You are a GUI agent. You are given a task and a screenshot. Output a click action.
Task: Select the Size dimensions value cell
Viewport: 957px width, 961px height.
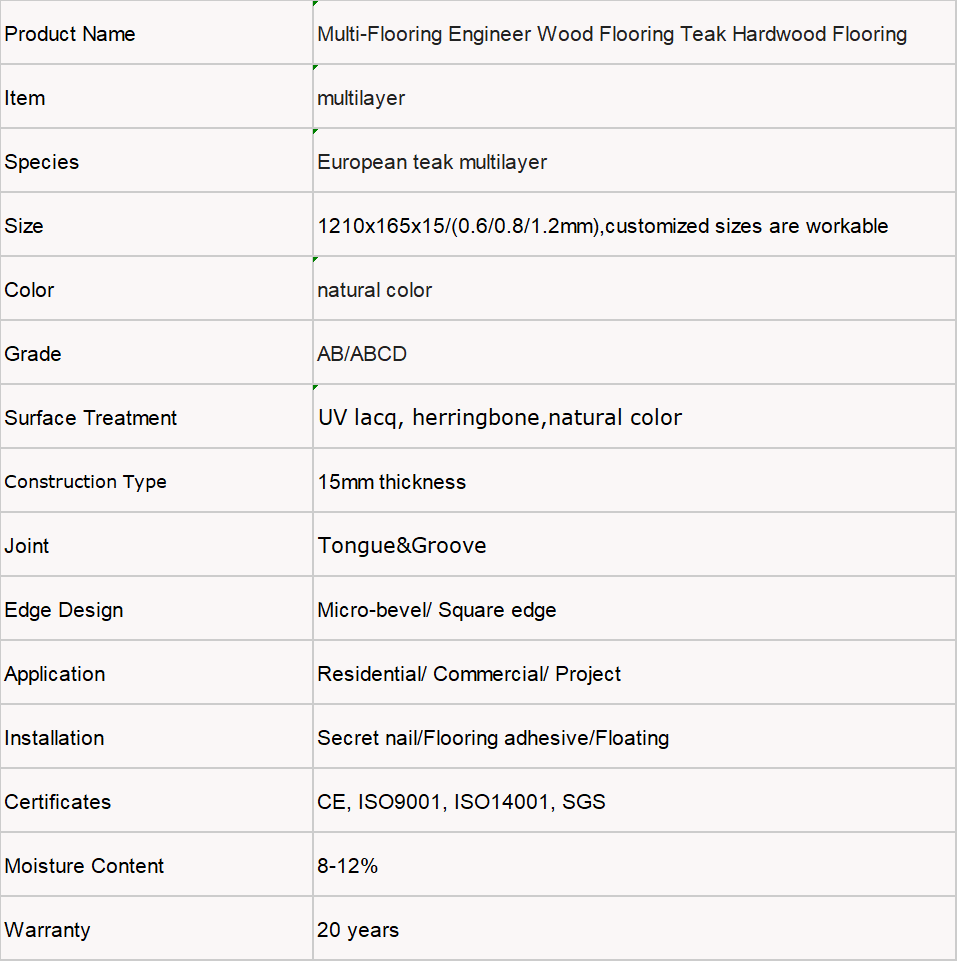pyautogui.click(x=634, y=225)
